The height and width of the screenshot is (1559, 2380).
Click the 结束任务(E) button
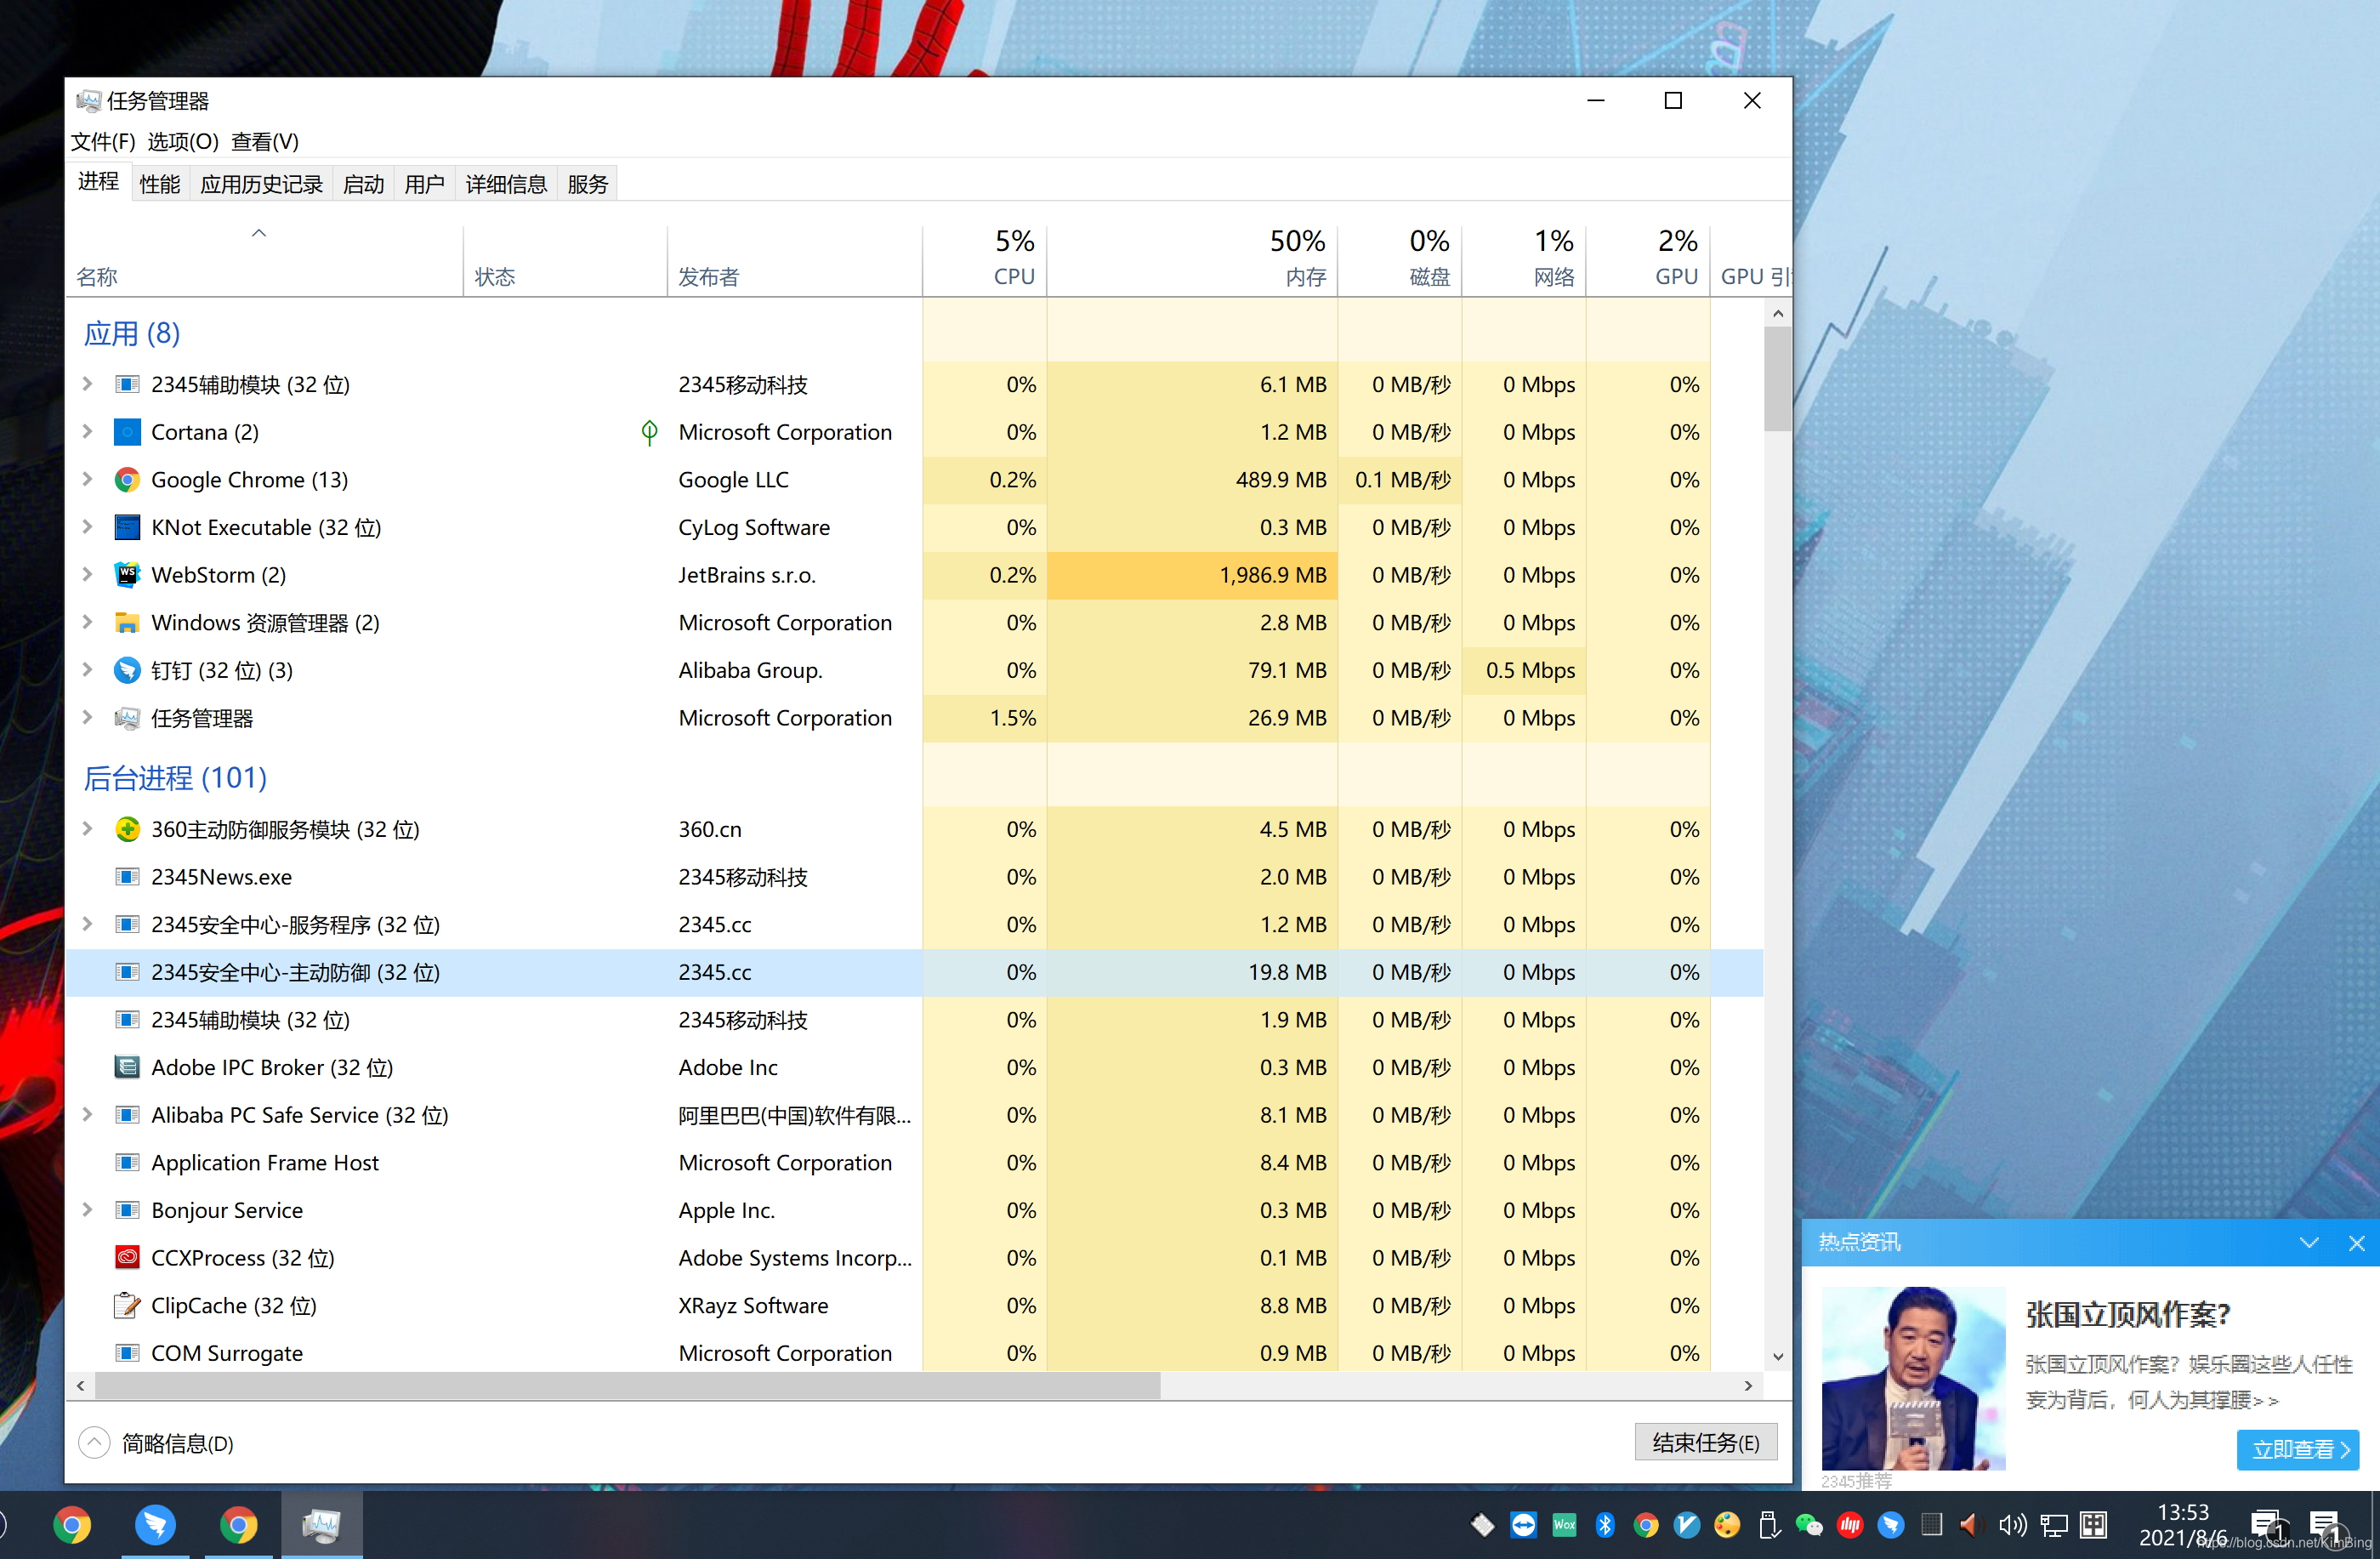coord(1705,1443)
